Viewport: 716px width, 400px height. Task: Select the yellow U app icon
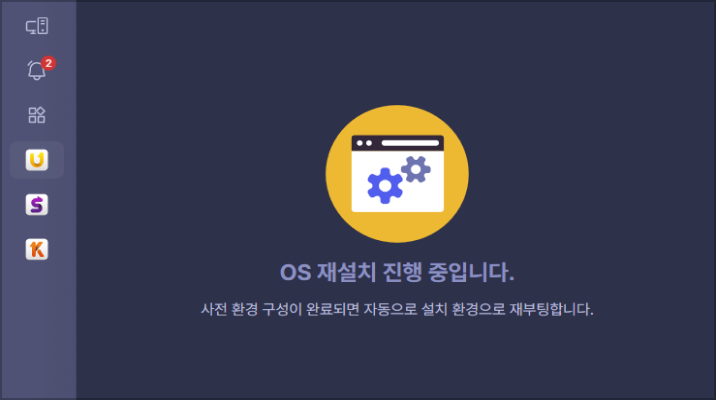coord(37,160)
